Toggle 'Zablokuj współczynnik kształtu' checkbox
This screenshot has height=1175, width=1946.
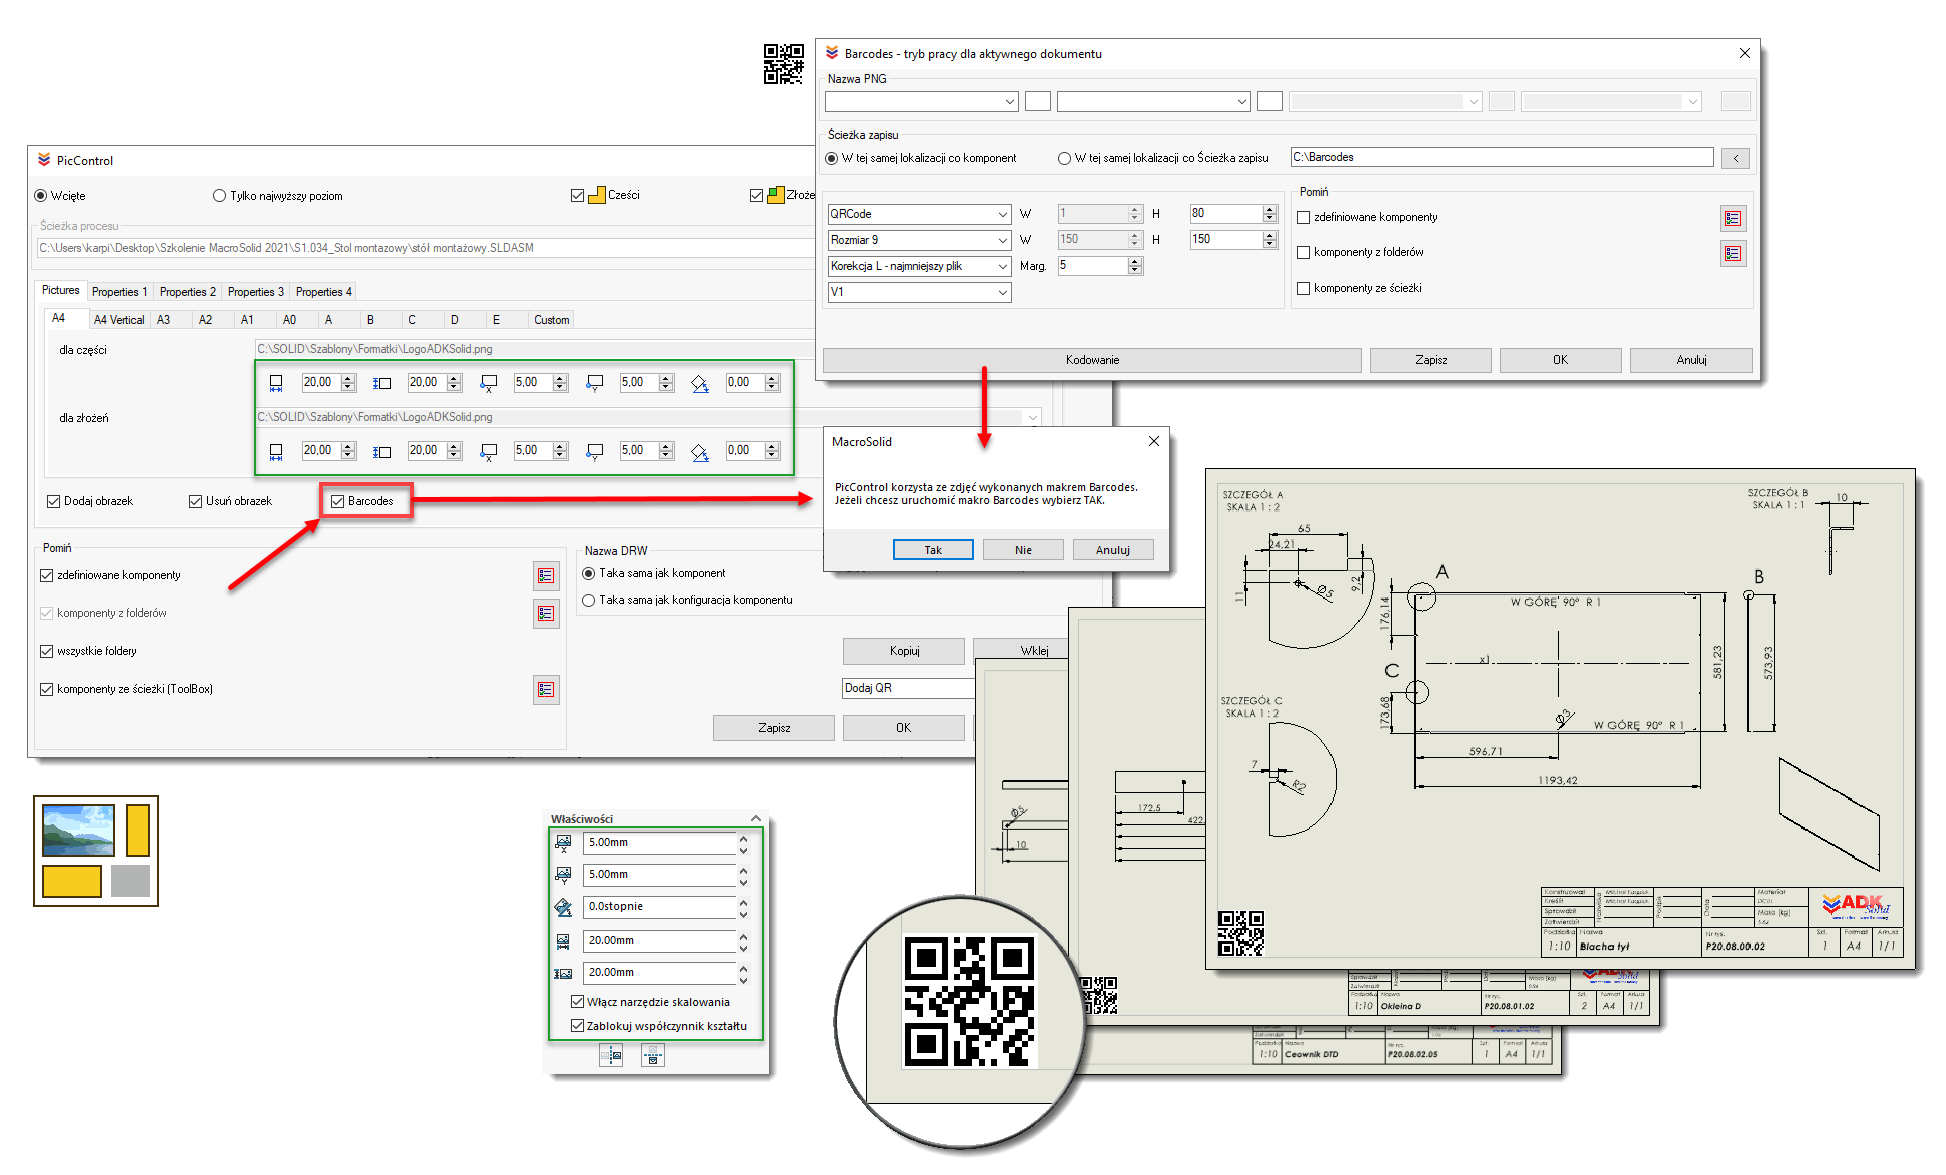pyautogui.click(x=578, y=1025)
